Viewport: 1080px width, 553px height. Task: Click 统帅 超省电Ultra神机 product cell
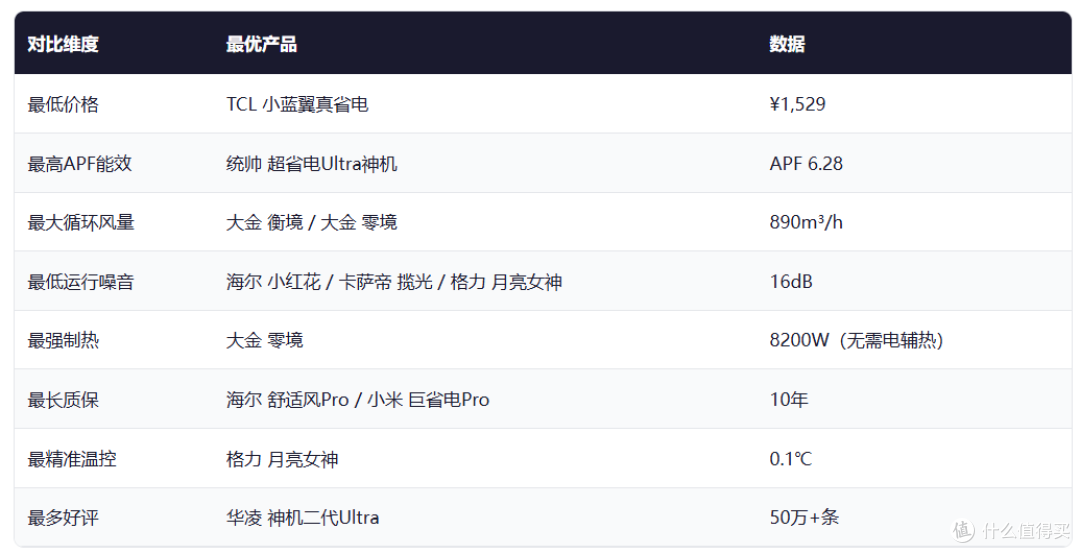[x=311, y=163]
